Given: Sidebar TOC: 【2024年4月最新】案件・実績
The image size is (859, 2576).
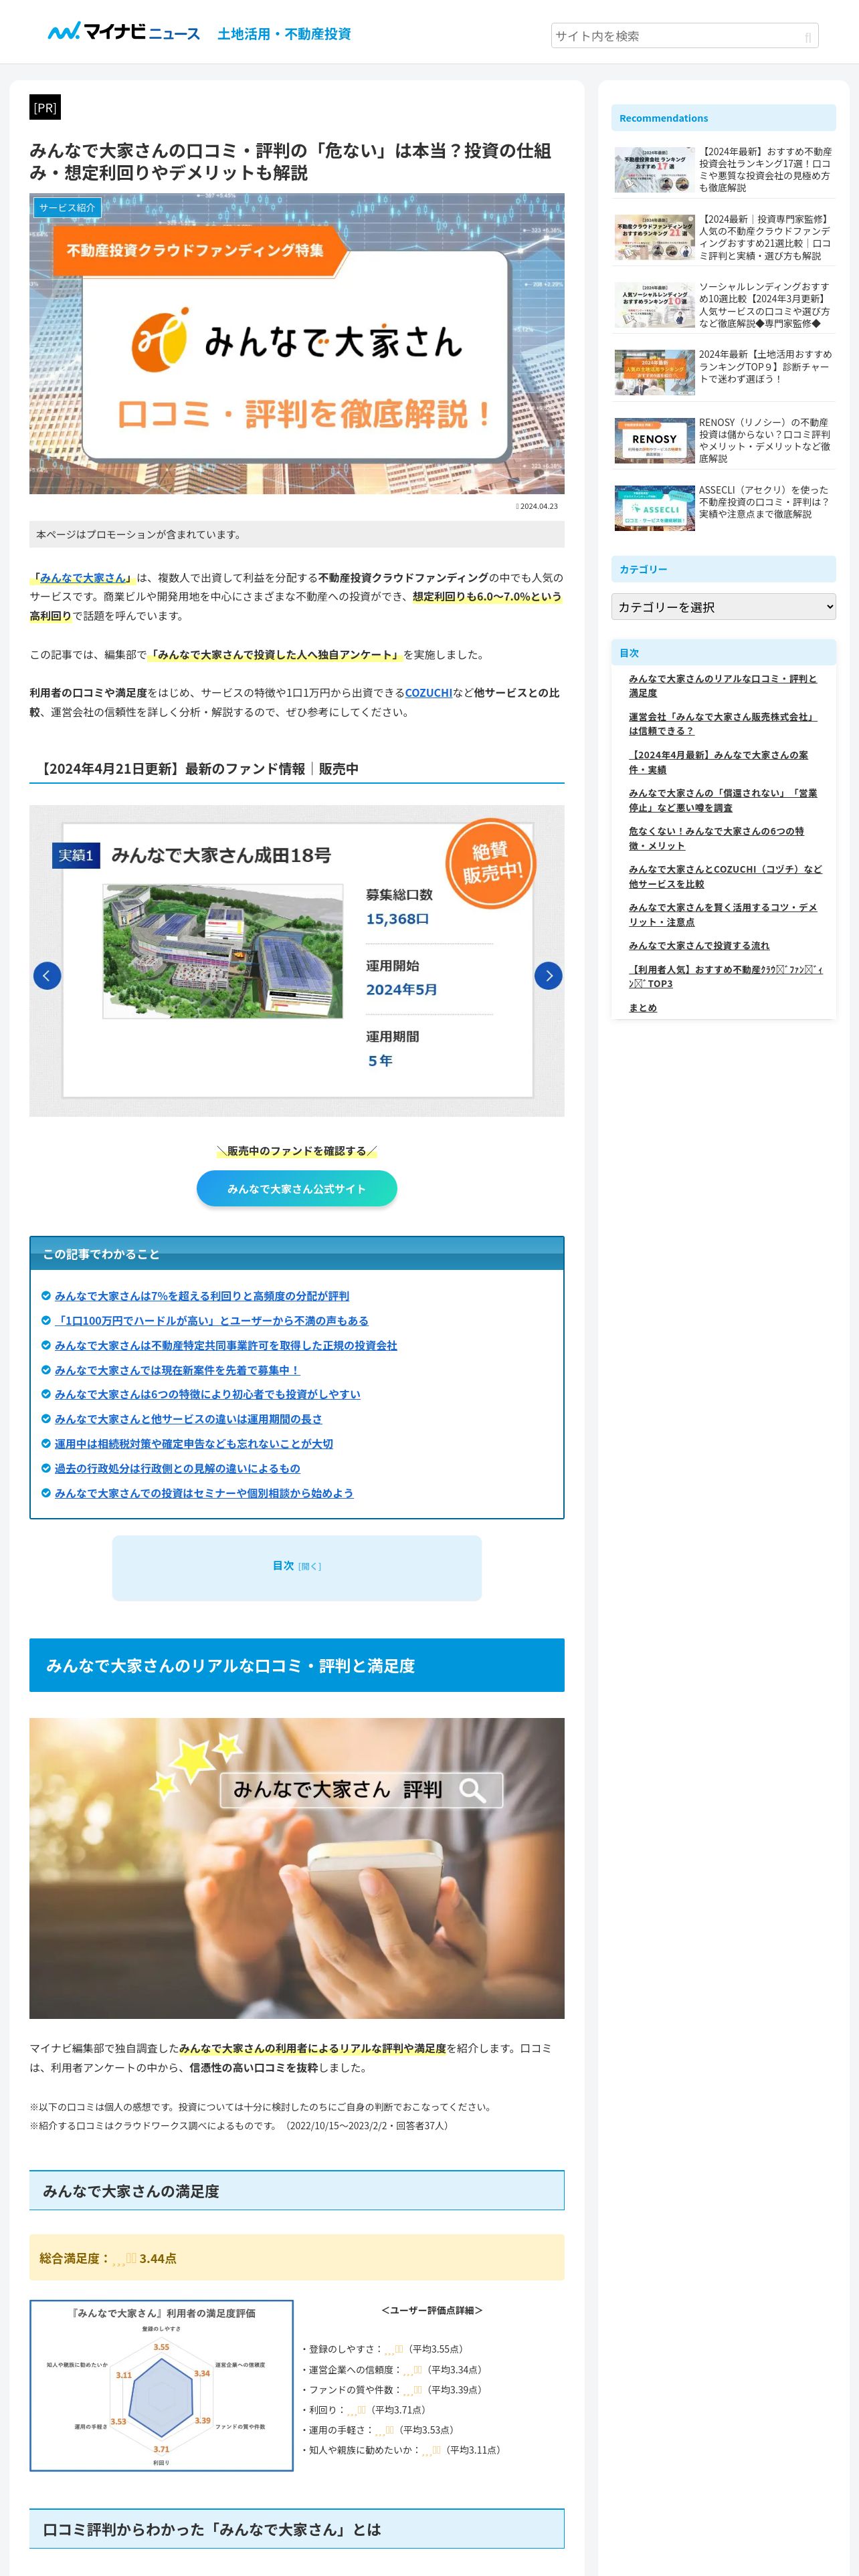Looking at the screenshot, I should point(719,763).
